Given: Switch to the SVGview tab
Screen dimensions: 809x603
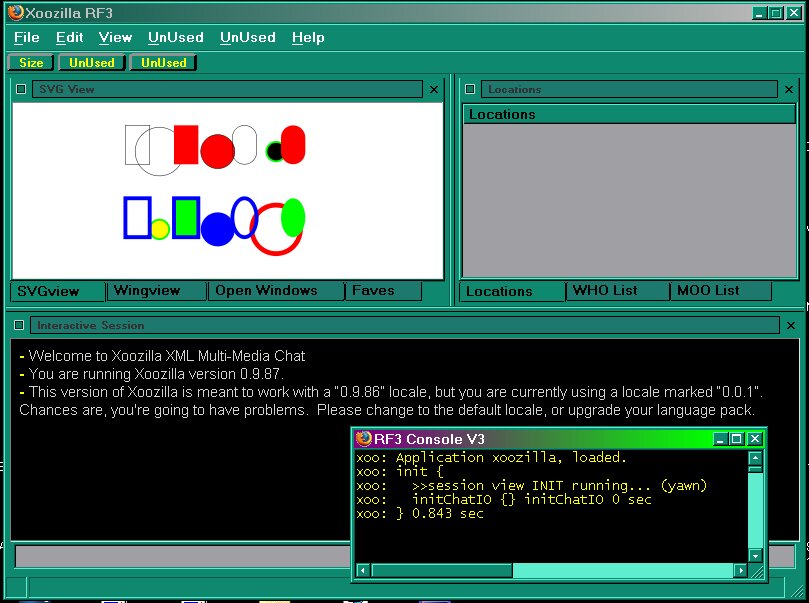Looking at the screenshot, I should [x=58, y=291].
